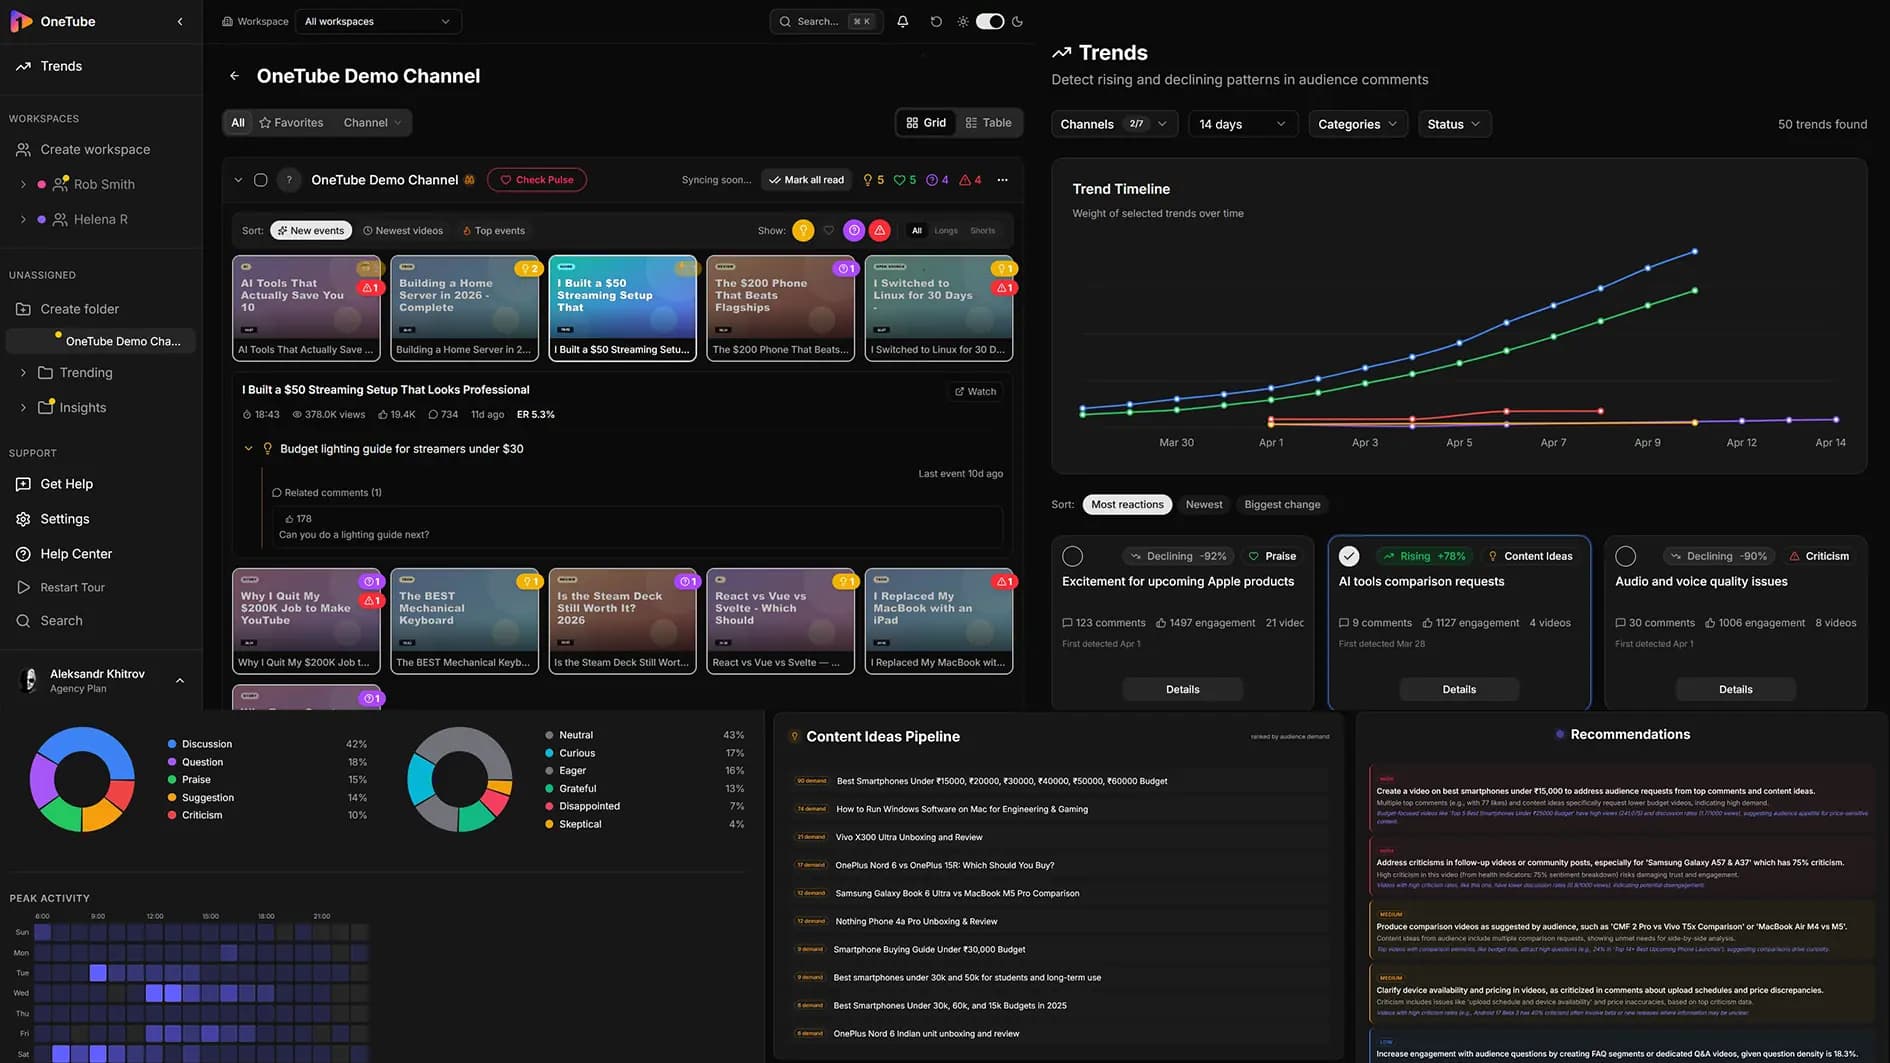Open Details for Audio and voice quality issues
Screen dimensions: 1890x1063
point(1735,690)
